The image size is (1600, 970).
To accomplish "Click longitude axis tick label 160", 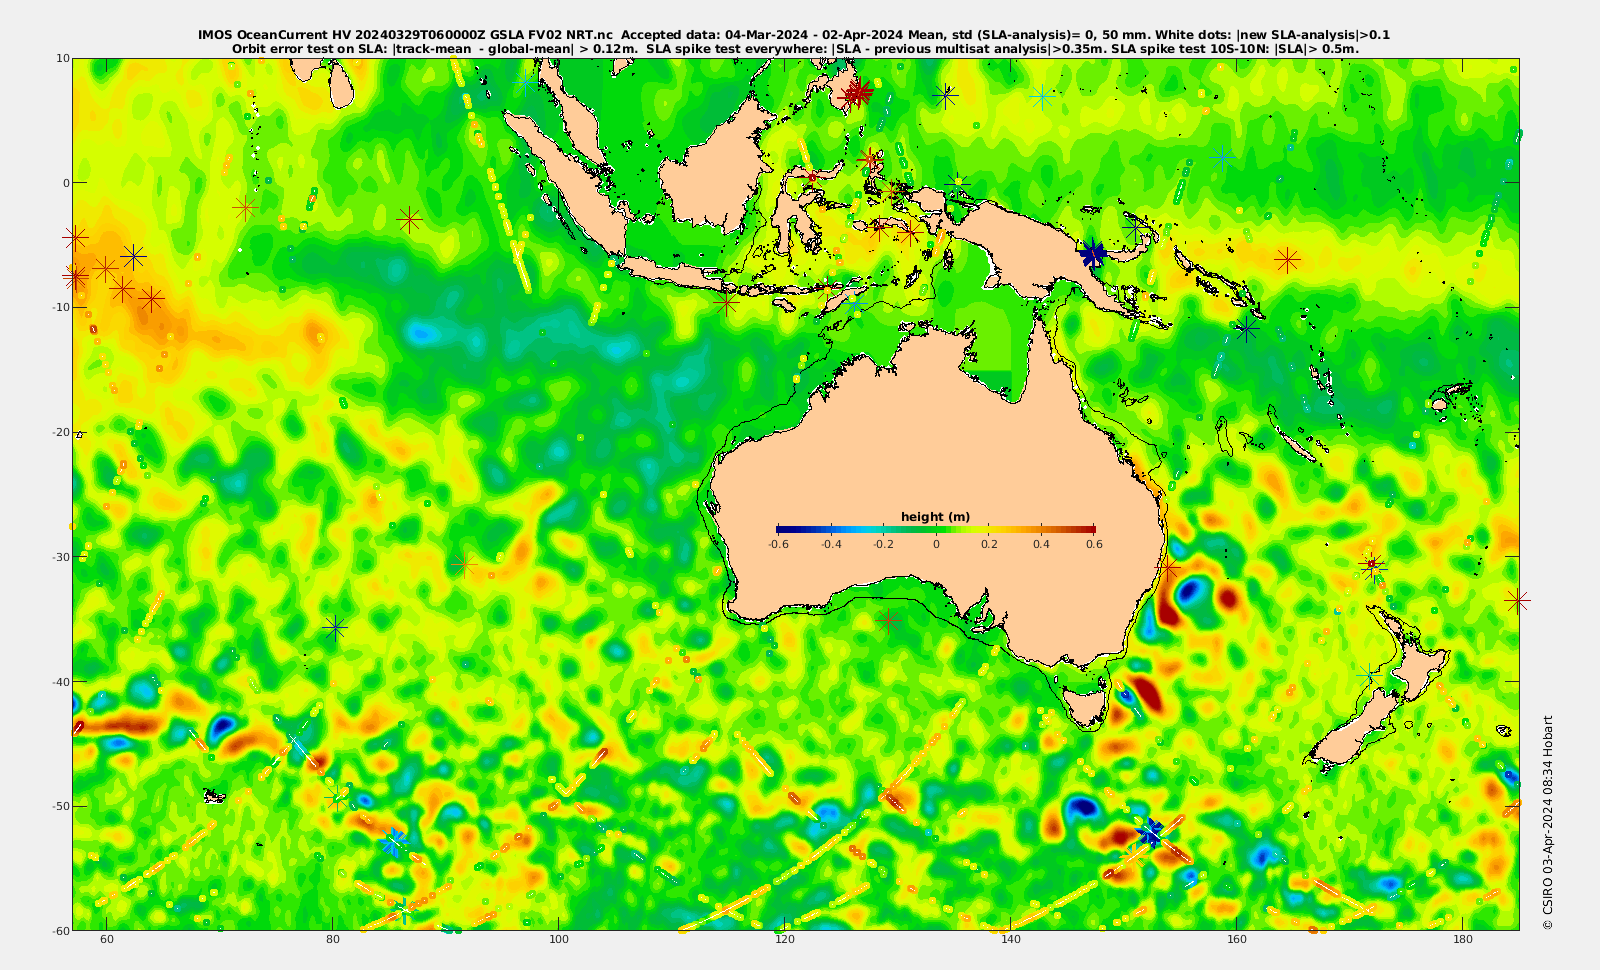I will 1237,940.
